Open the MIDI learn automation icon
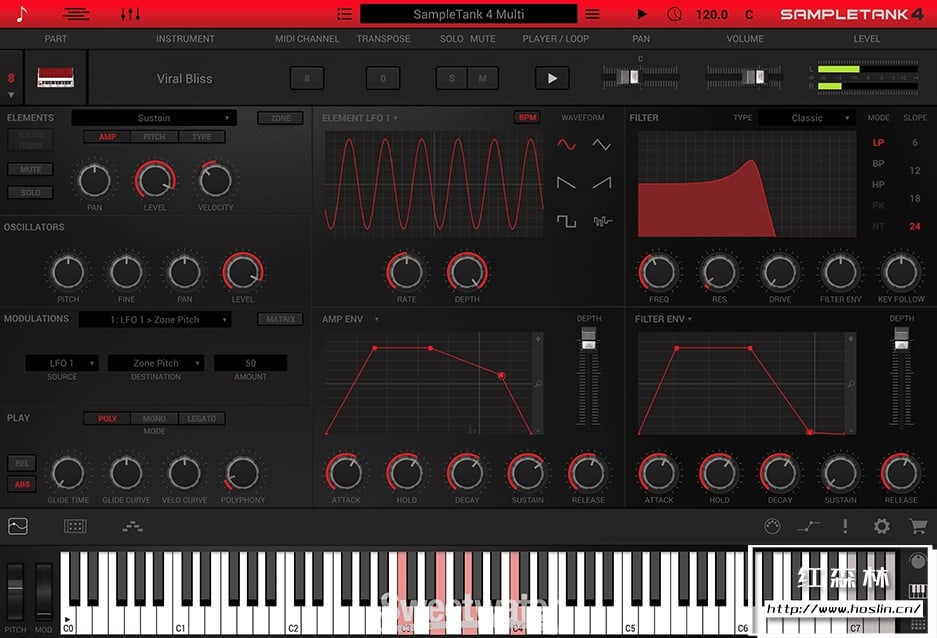This screenshot has width=937, height=638. [809, 526]
